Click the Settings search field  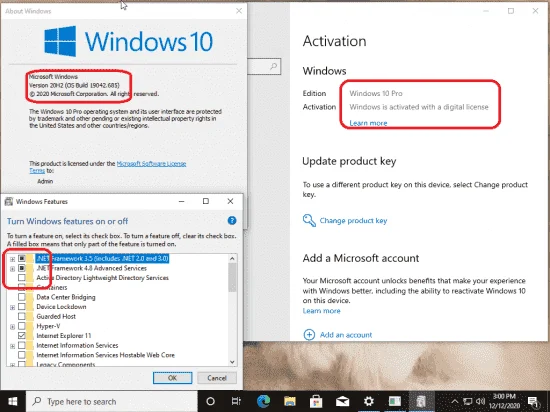click(264, 66)
